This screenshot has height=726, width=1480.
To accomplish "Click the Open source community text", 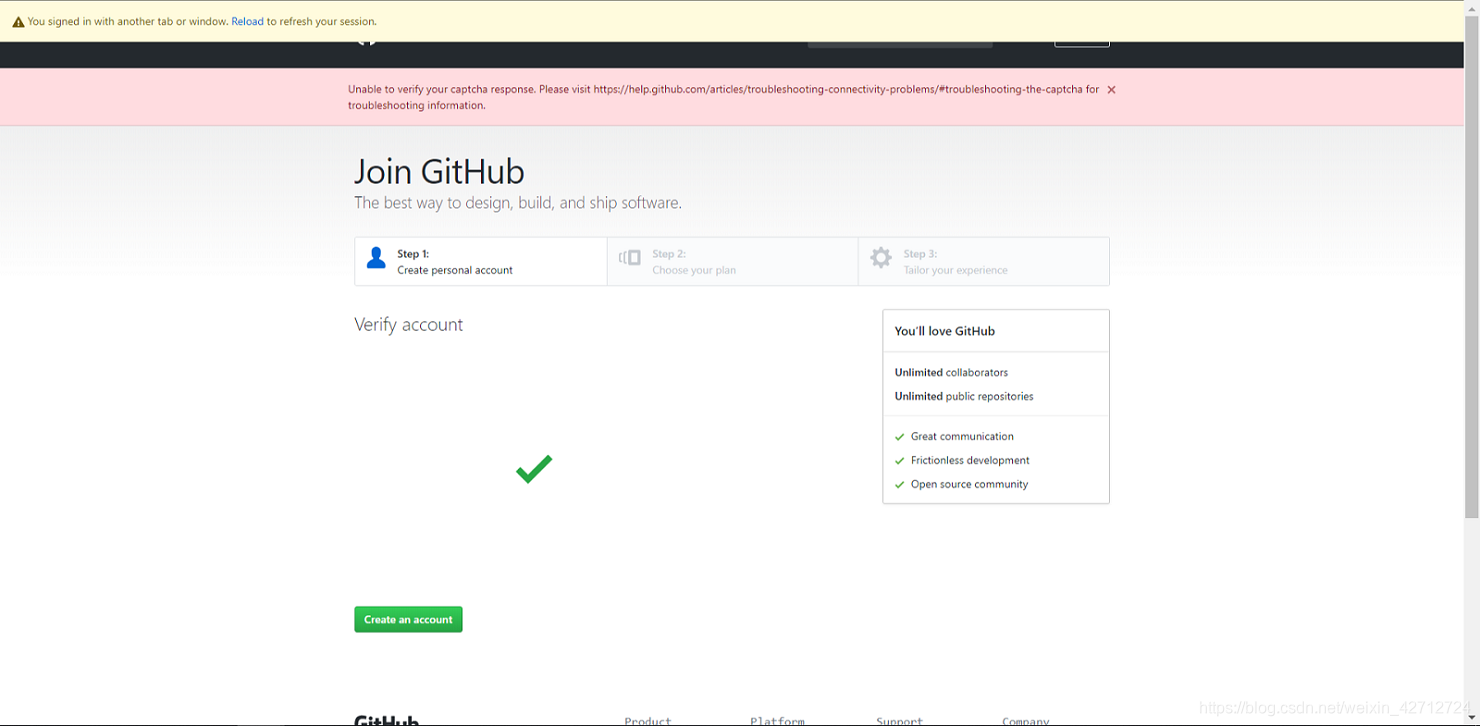I will pyautogui.click(x=969, y=485).
